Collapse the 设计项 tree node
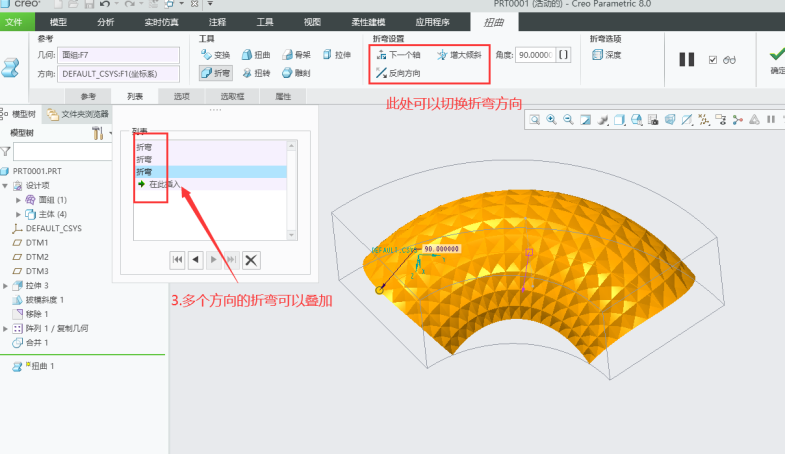The image size is (785, 454). tap(5, 186)
